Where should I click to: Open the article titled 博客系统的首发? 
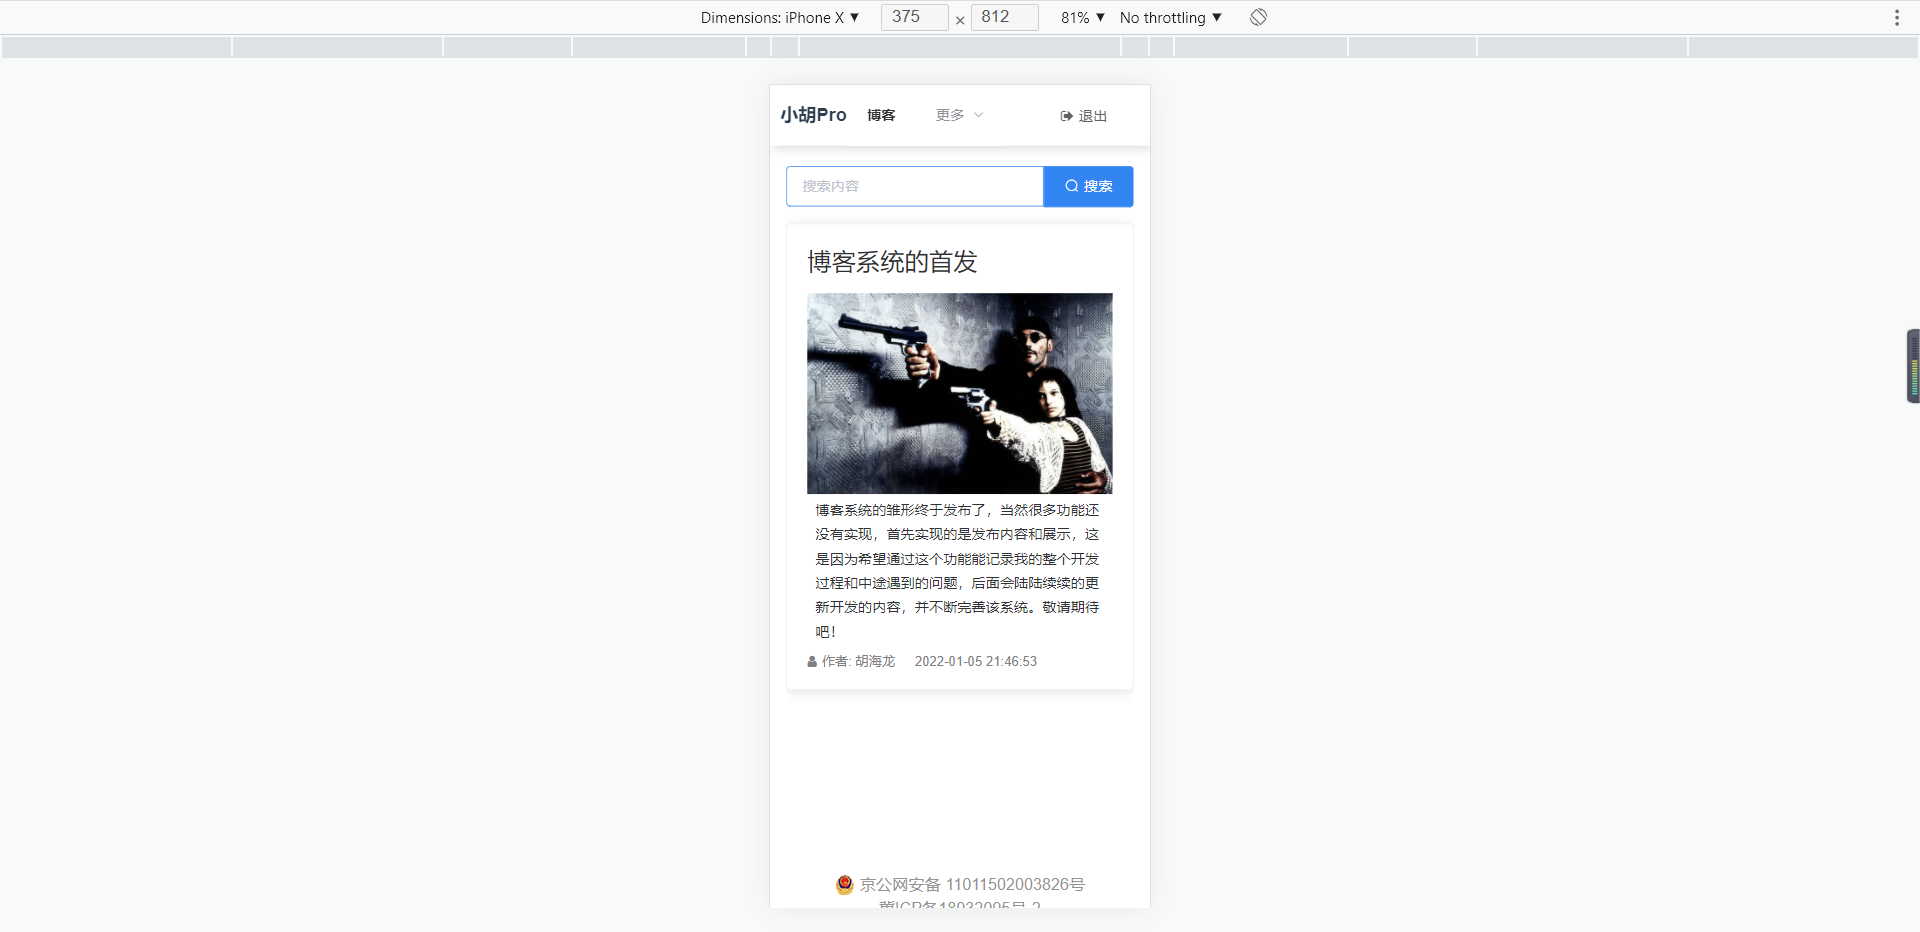891,262
